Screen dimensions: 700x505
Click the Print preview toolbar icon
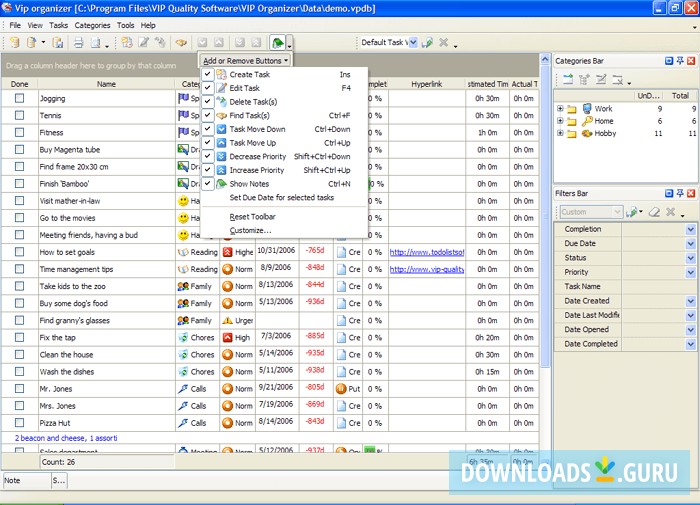point(96,43)
